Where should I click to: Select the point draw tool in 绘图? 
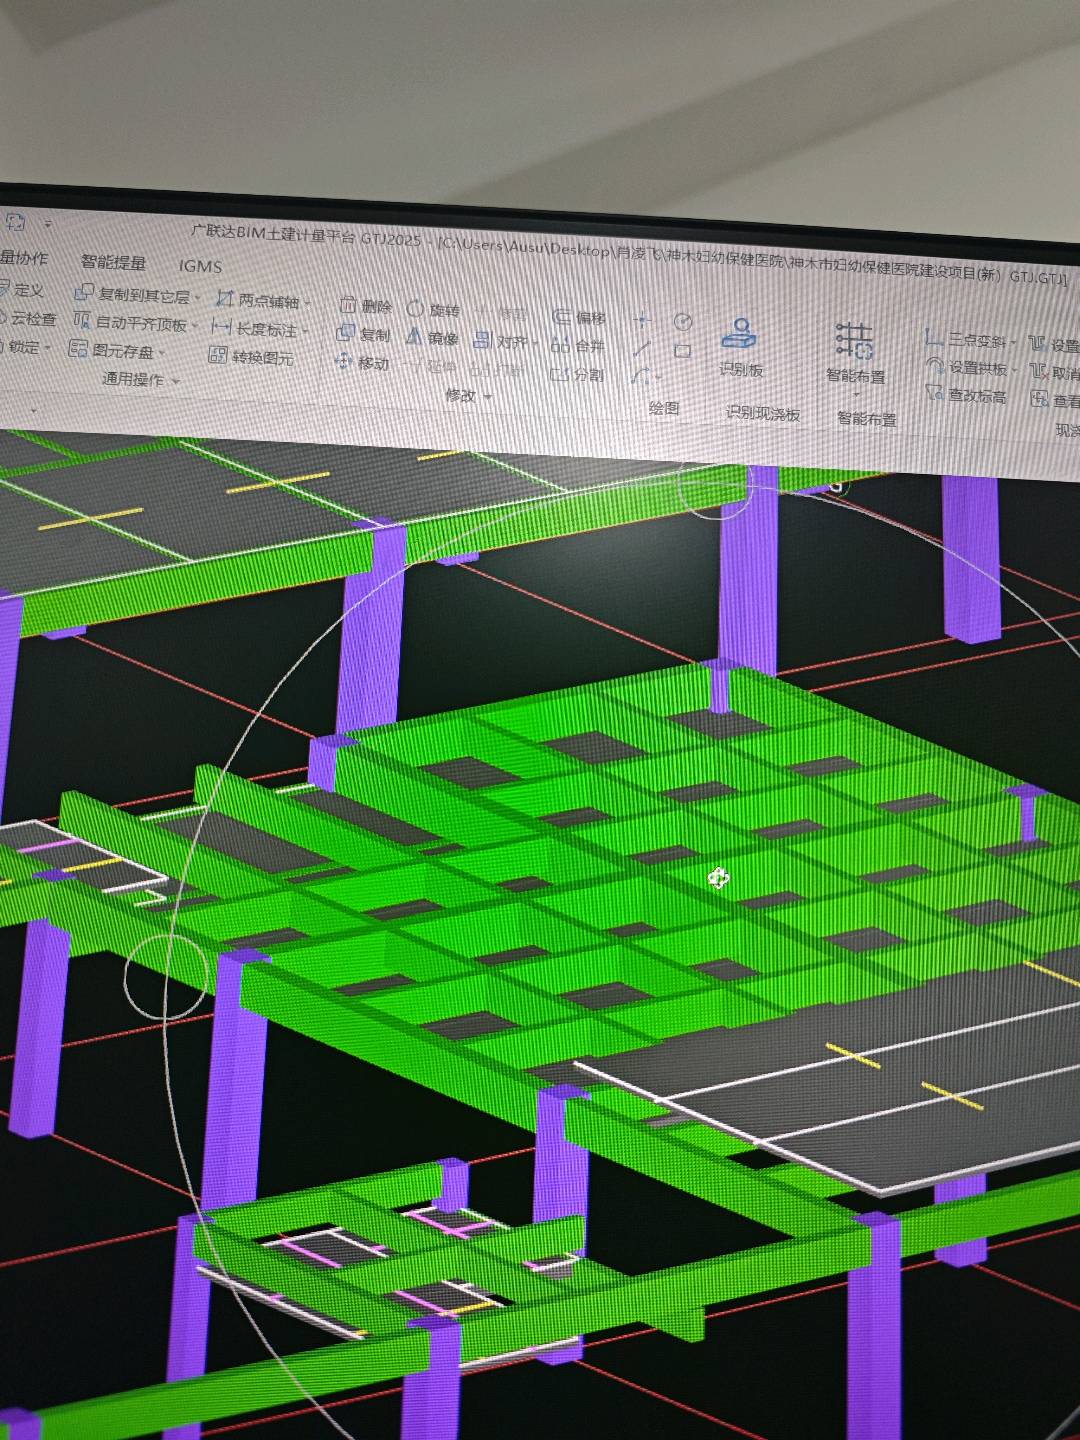[x=642, y=320]
